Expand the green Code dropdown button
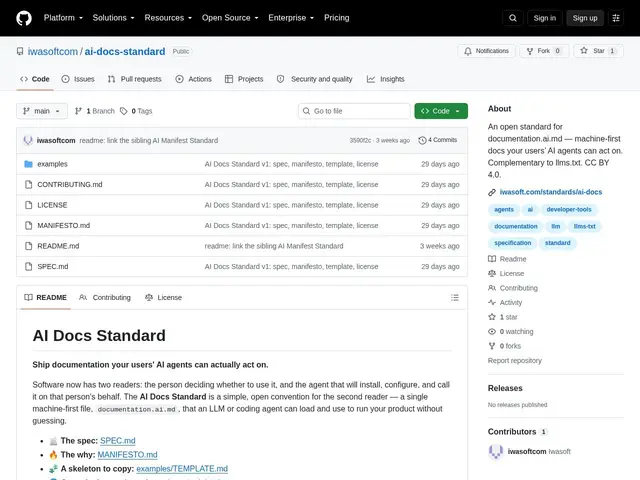The height and width of the screenshot is (480, 640). [x=441, y=111]
